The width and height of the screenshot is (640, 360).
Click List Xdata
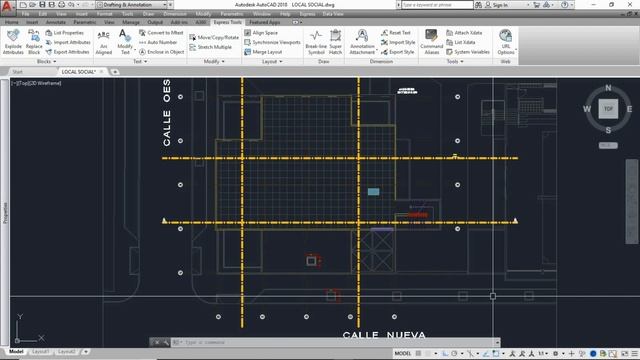461,42
